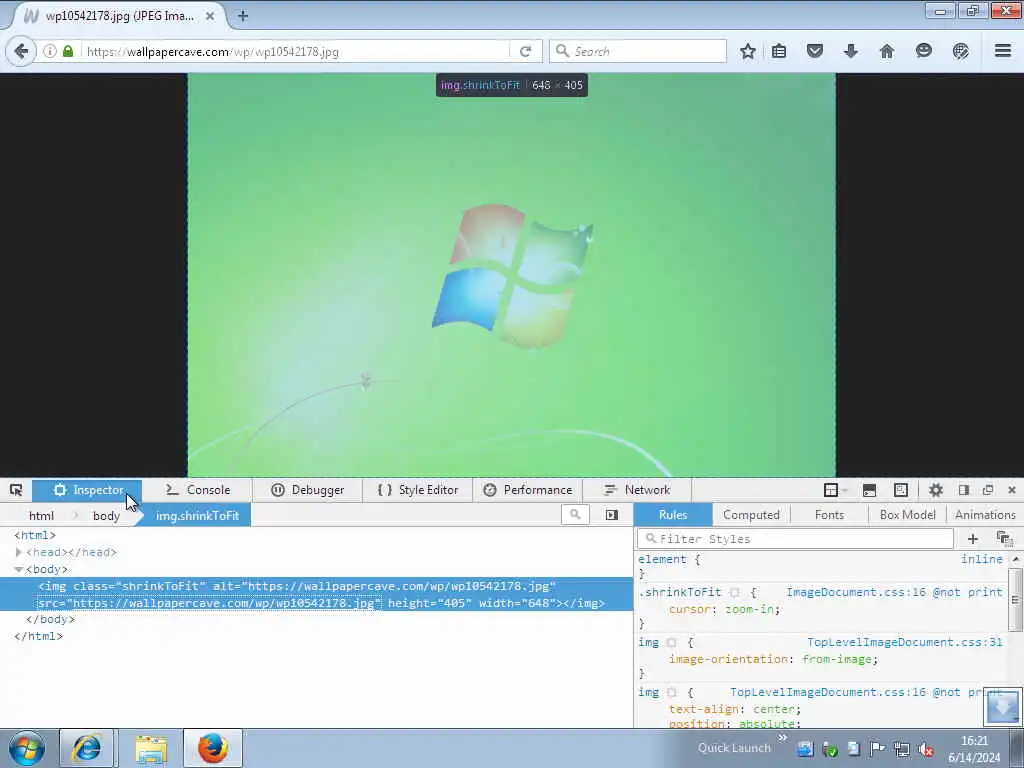Close the developer tools panel
This screenshot has height=768, width=1024.
pos(1012,490)
